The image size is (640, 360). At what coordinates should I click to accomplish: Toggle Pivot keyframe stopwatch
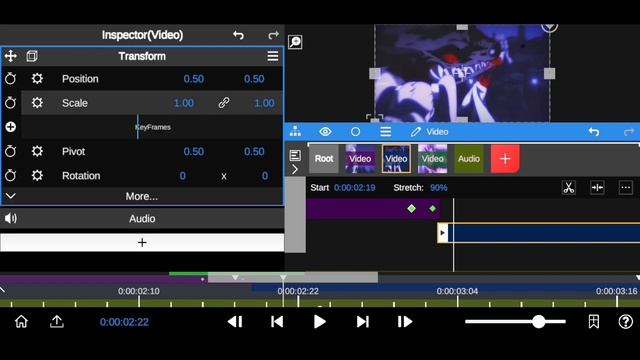[x=11, y=151]
